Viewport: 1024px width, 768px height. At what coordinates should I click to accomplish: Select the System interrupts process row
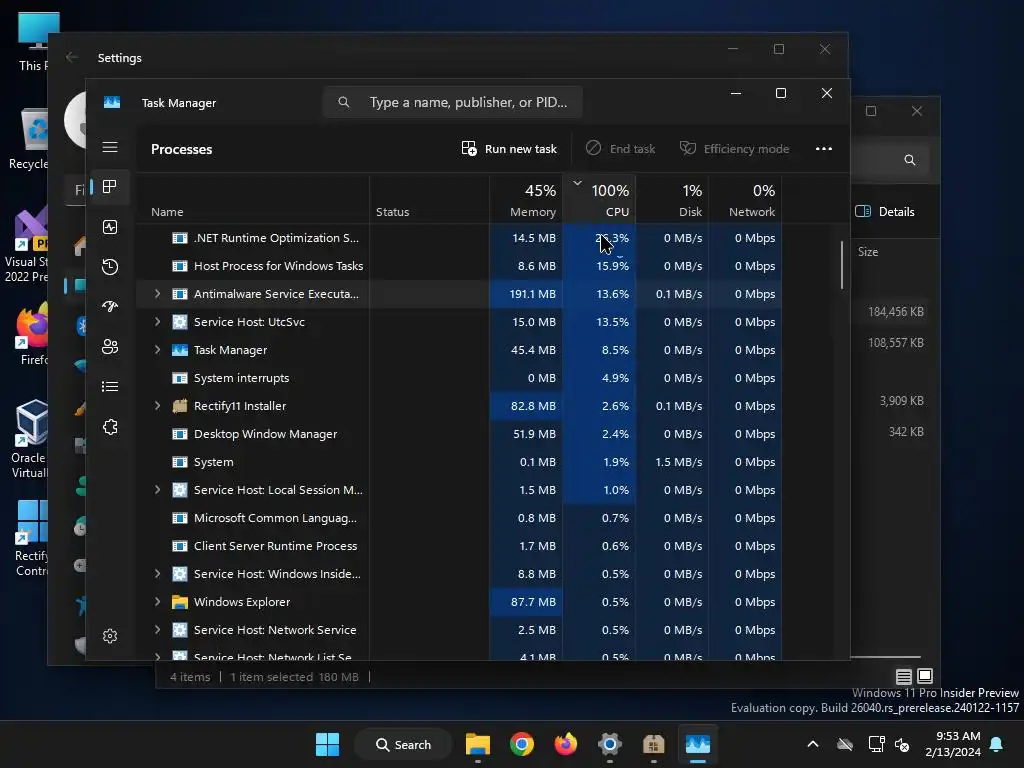(x=459, y=378)
